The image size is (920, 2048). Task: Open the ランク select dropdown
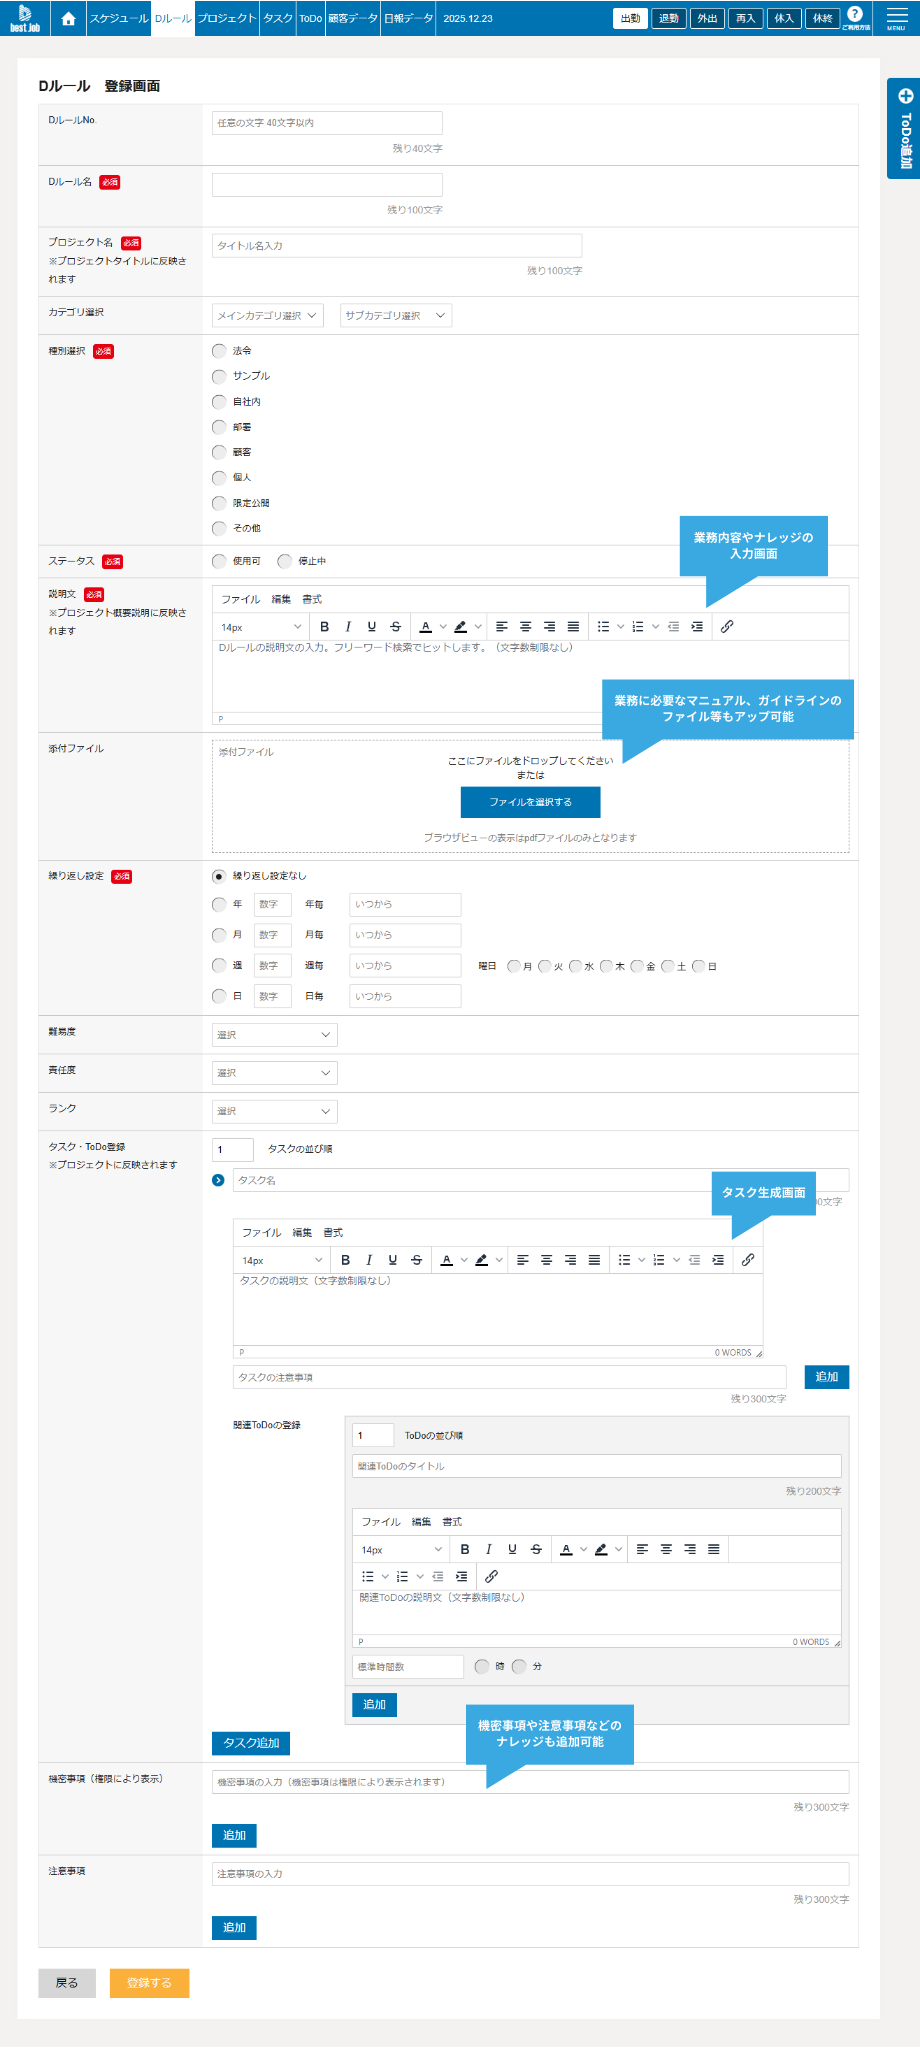coord(274,1111)
